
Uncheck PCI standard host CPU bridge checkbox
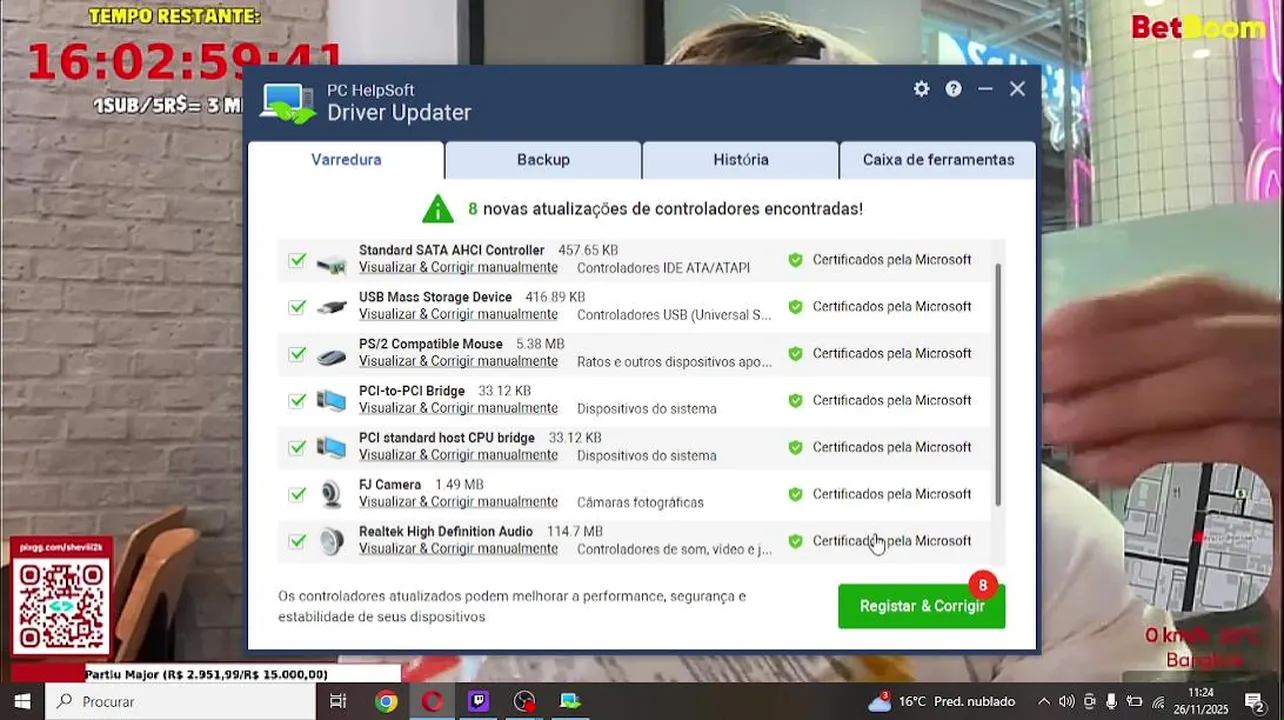click(297, 448)
